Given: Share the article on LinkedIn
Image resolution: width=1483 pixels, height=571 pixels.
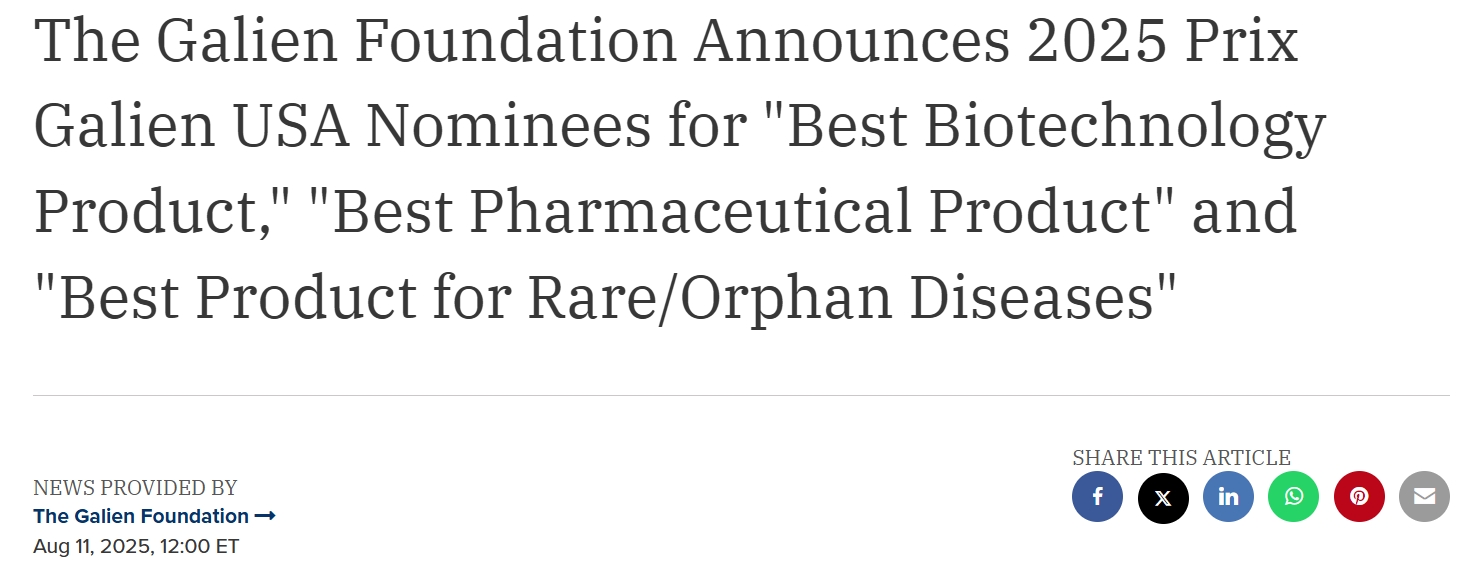Looking at the screenshot, I should (1228, 497).
